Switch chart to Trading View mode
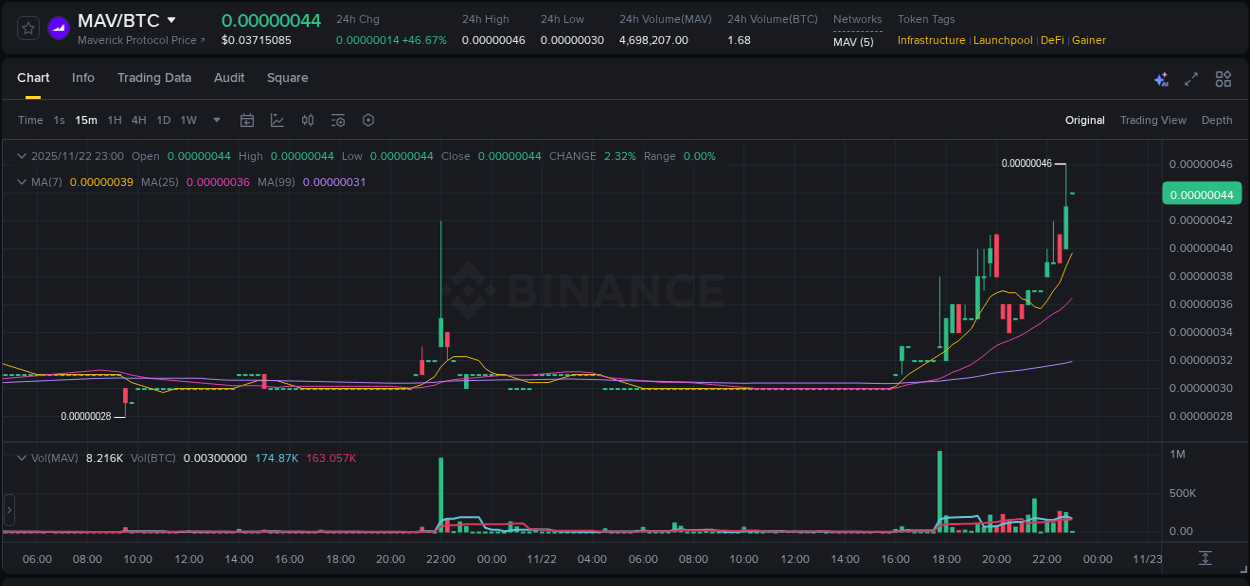1250x586 pixels. 1153,120
